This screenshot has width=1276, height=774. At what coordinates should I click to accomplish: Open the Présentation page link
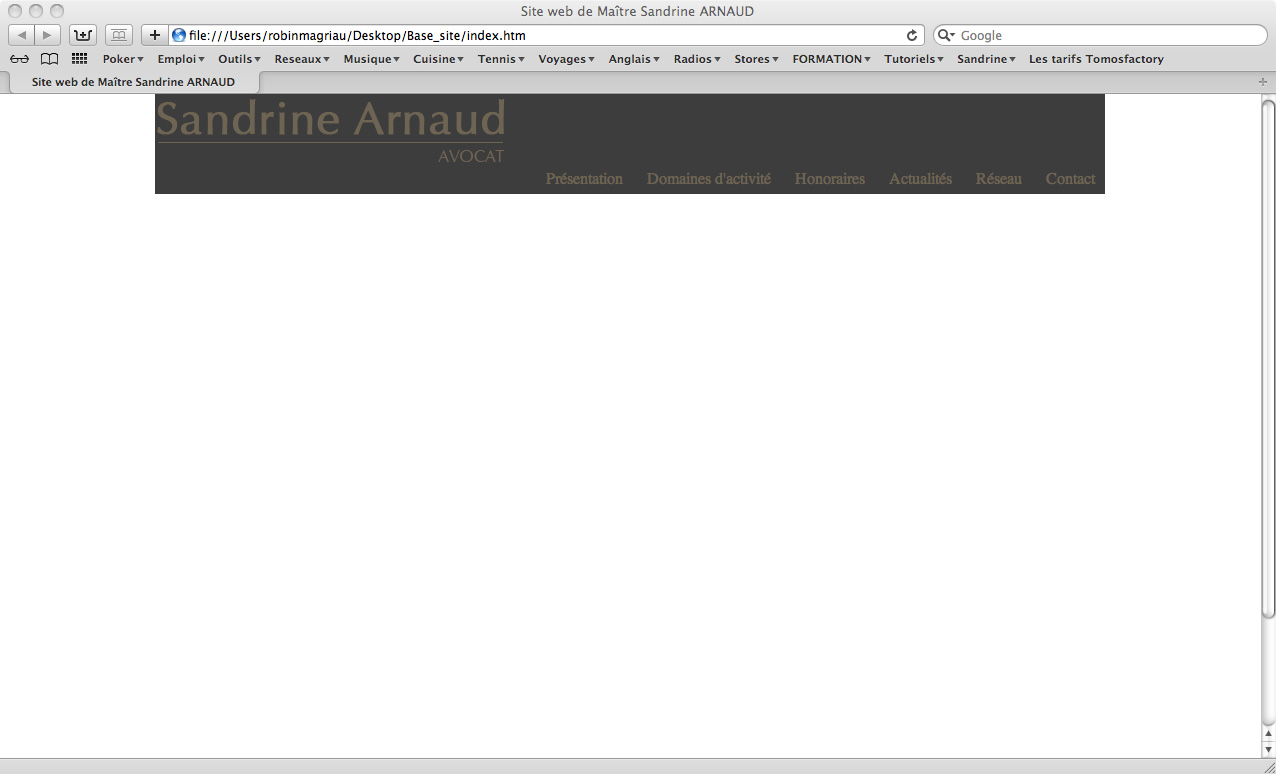coord(584,179)
